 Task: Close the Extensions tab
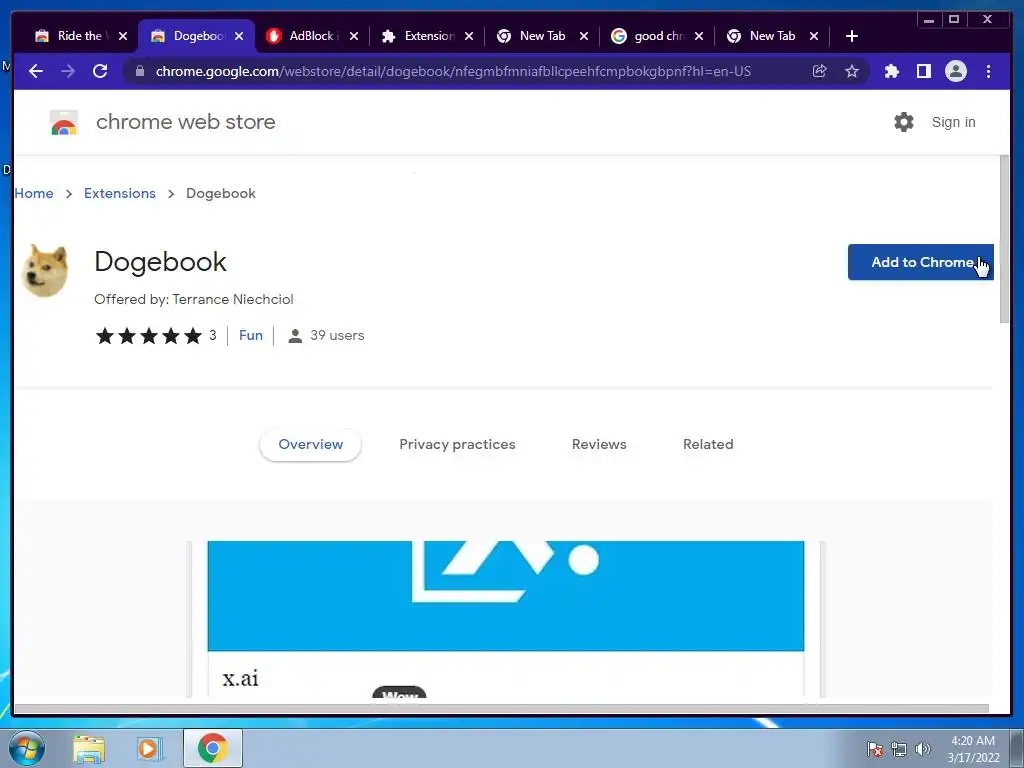tap(469, 36)
